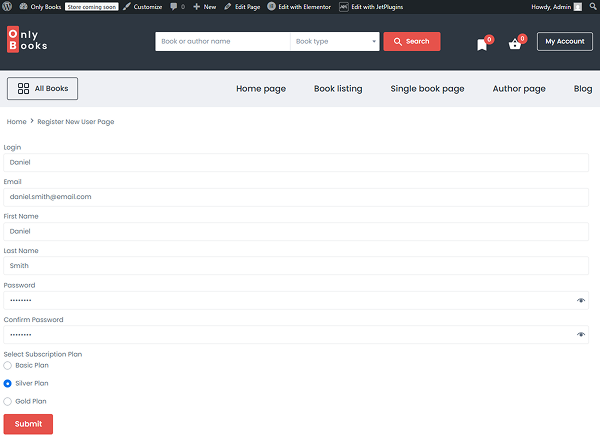
Task: Open the bookmark wishlist icon
Action: point(482,44)
